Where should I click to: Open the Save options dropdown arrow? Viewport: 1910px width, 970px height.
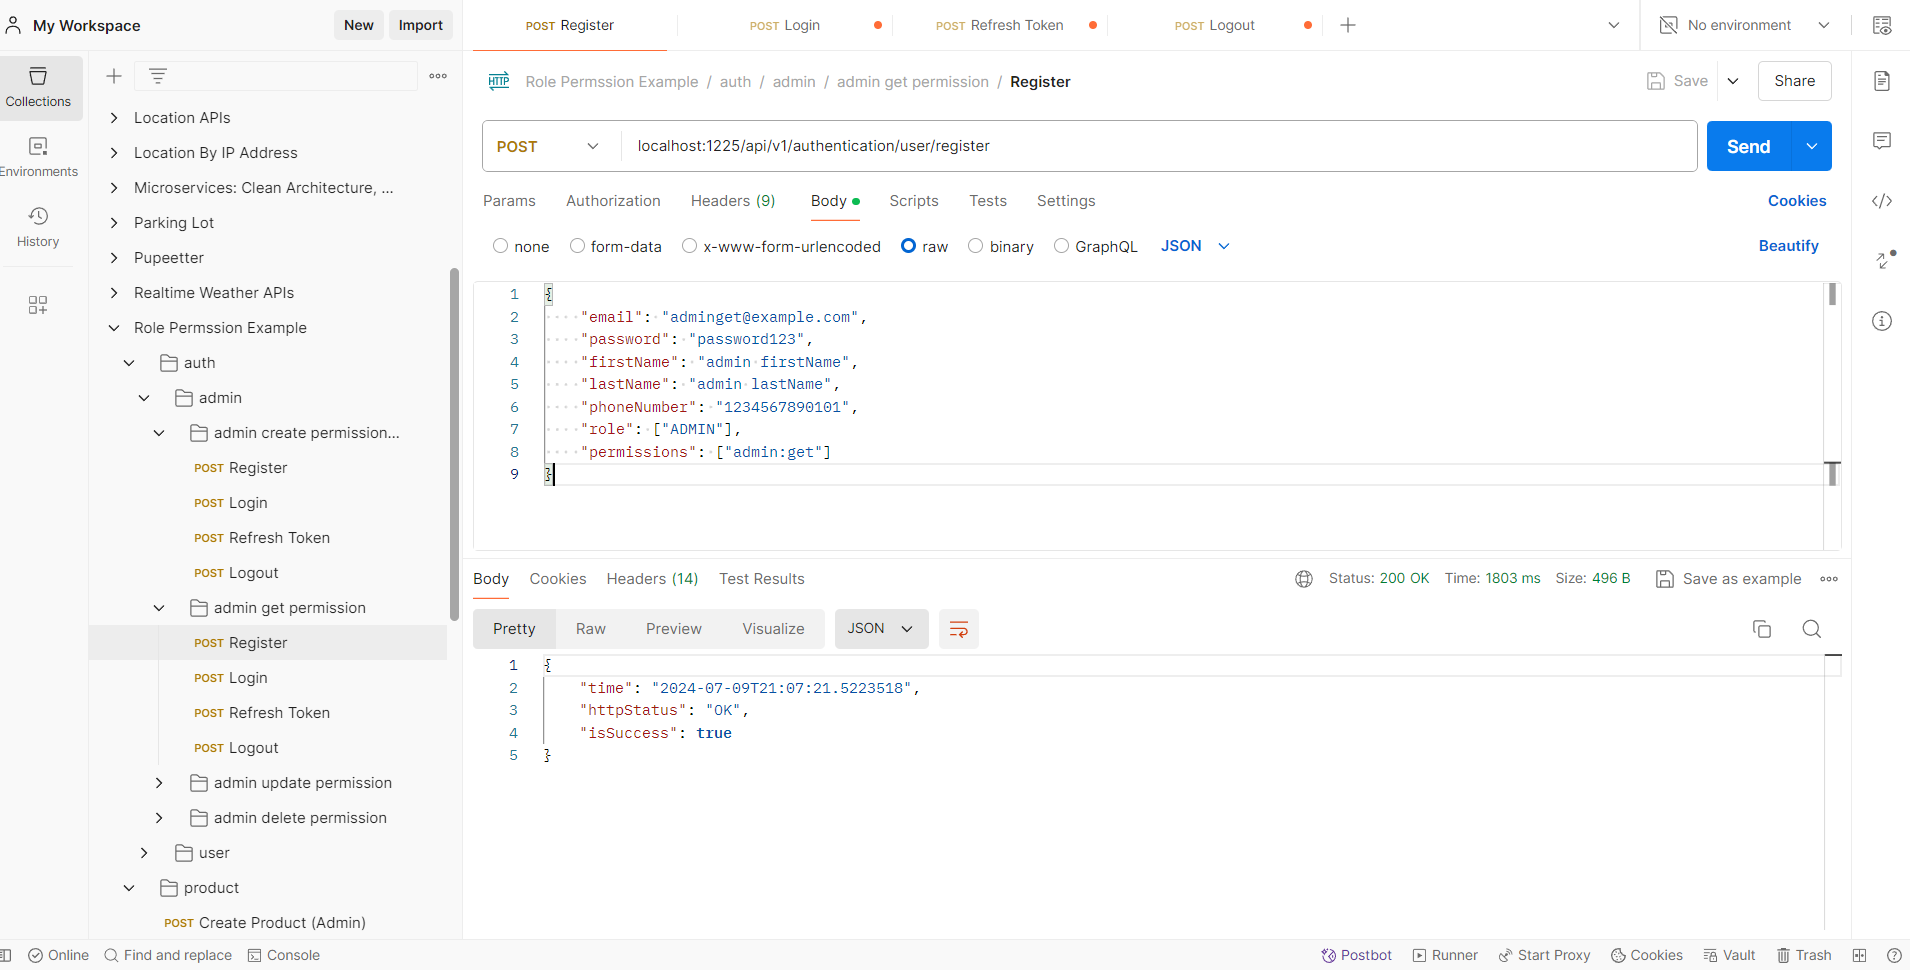(1733, 81)
